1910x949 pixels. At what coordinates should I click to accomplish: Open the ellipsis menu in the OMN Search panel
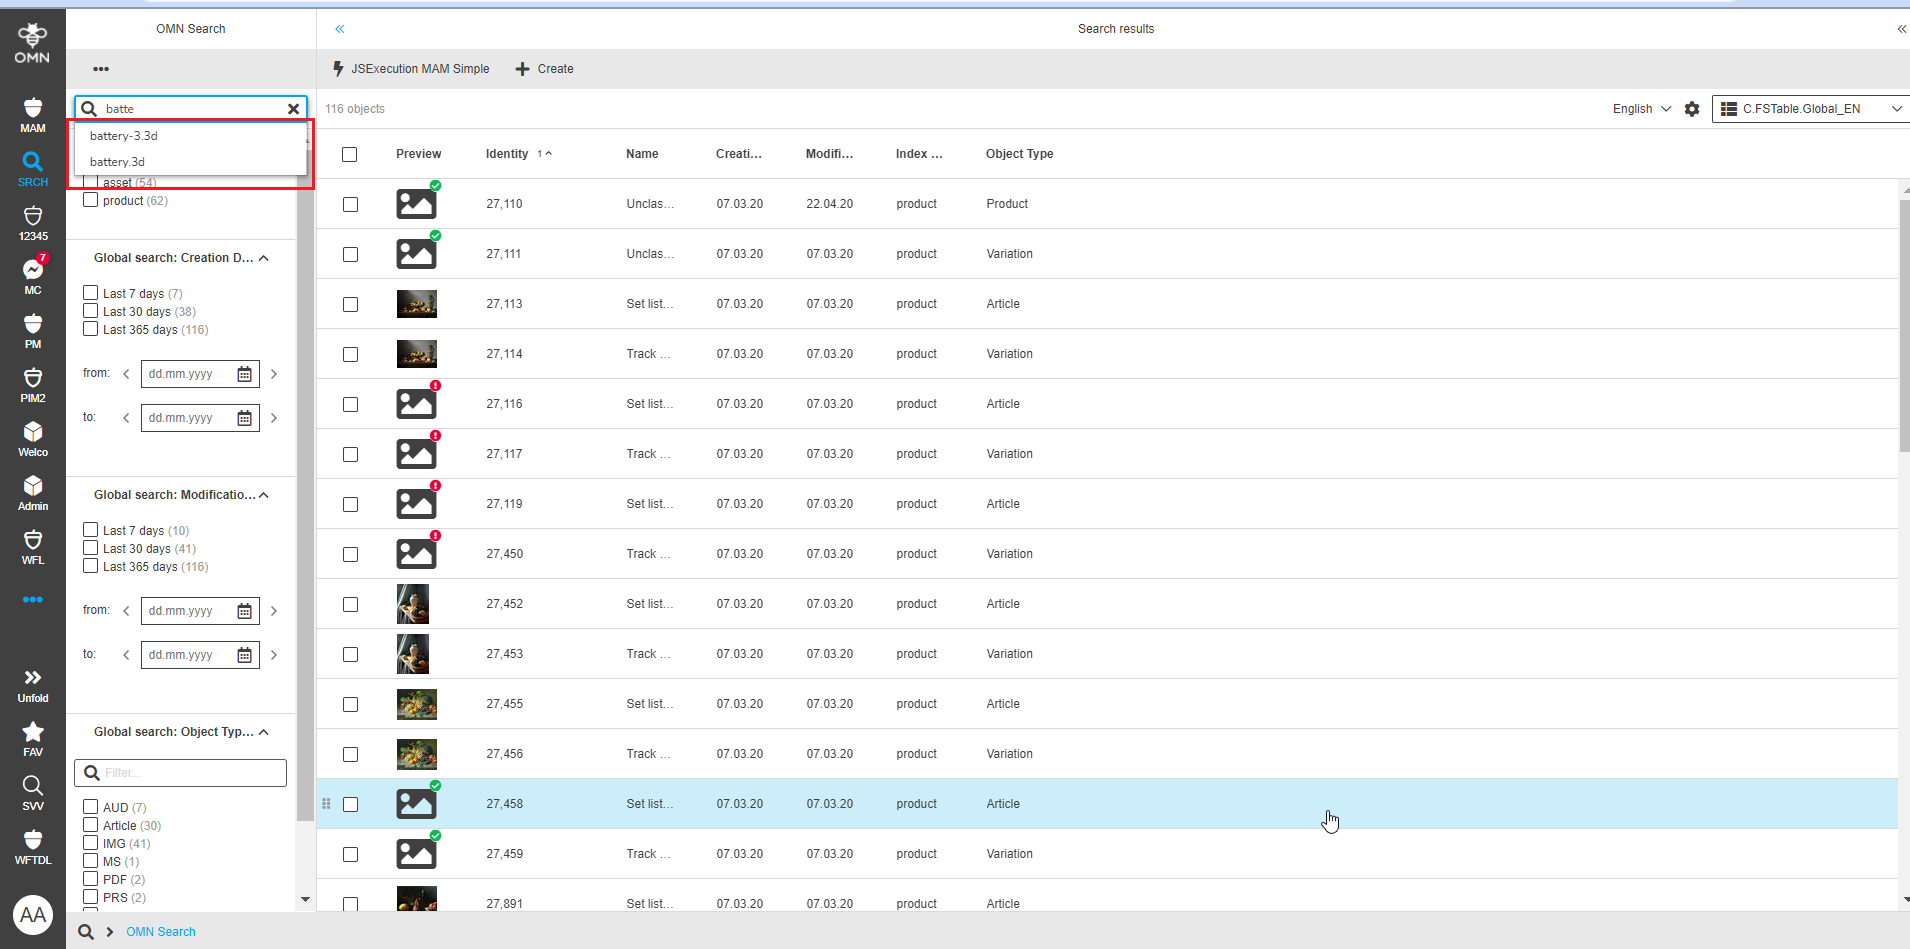[x=100, y=68]
